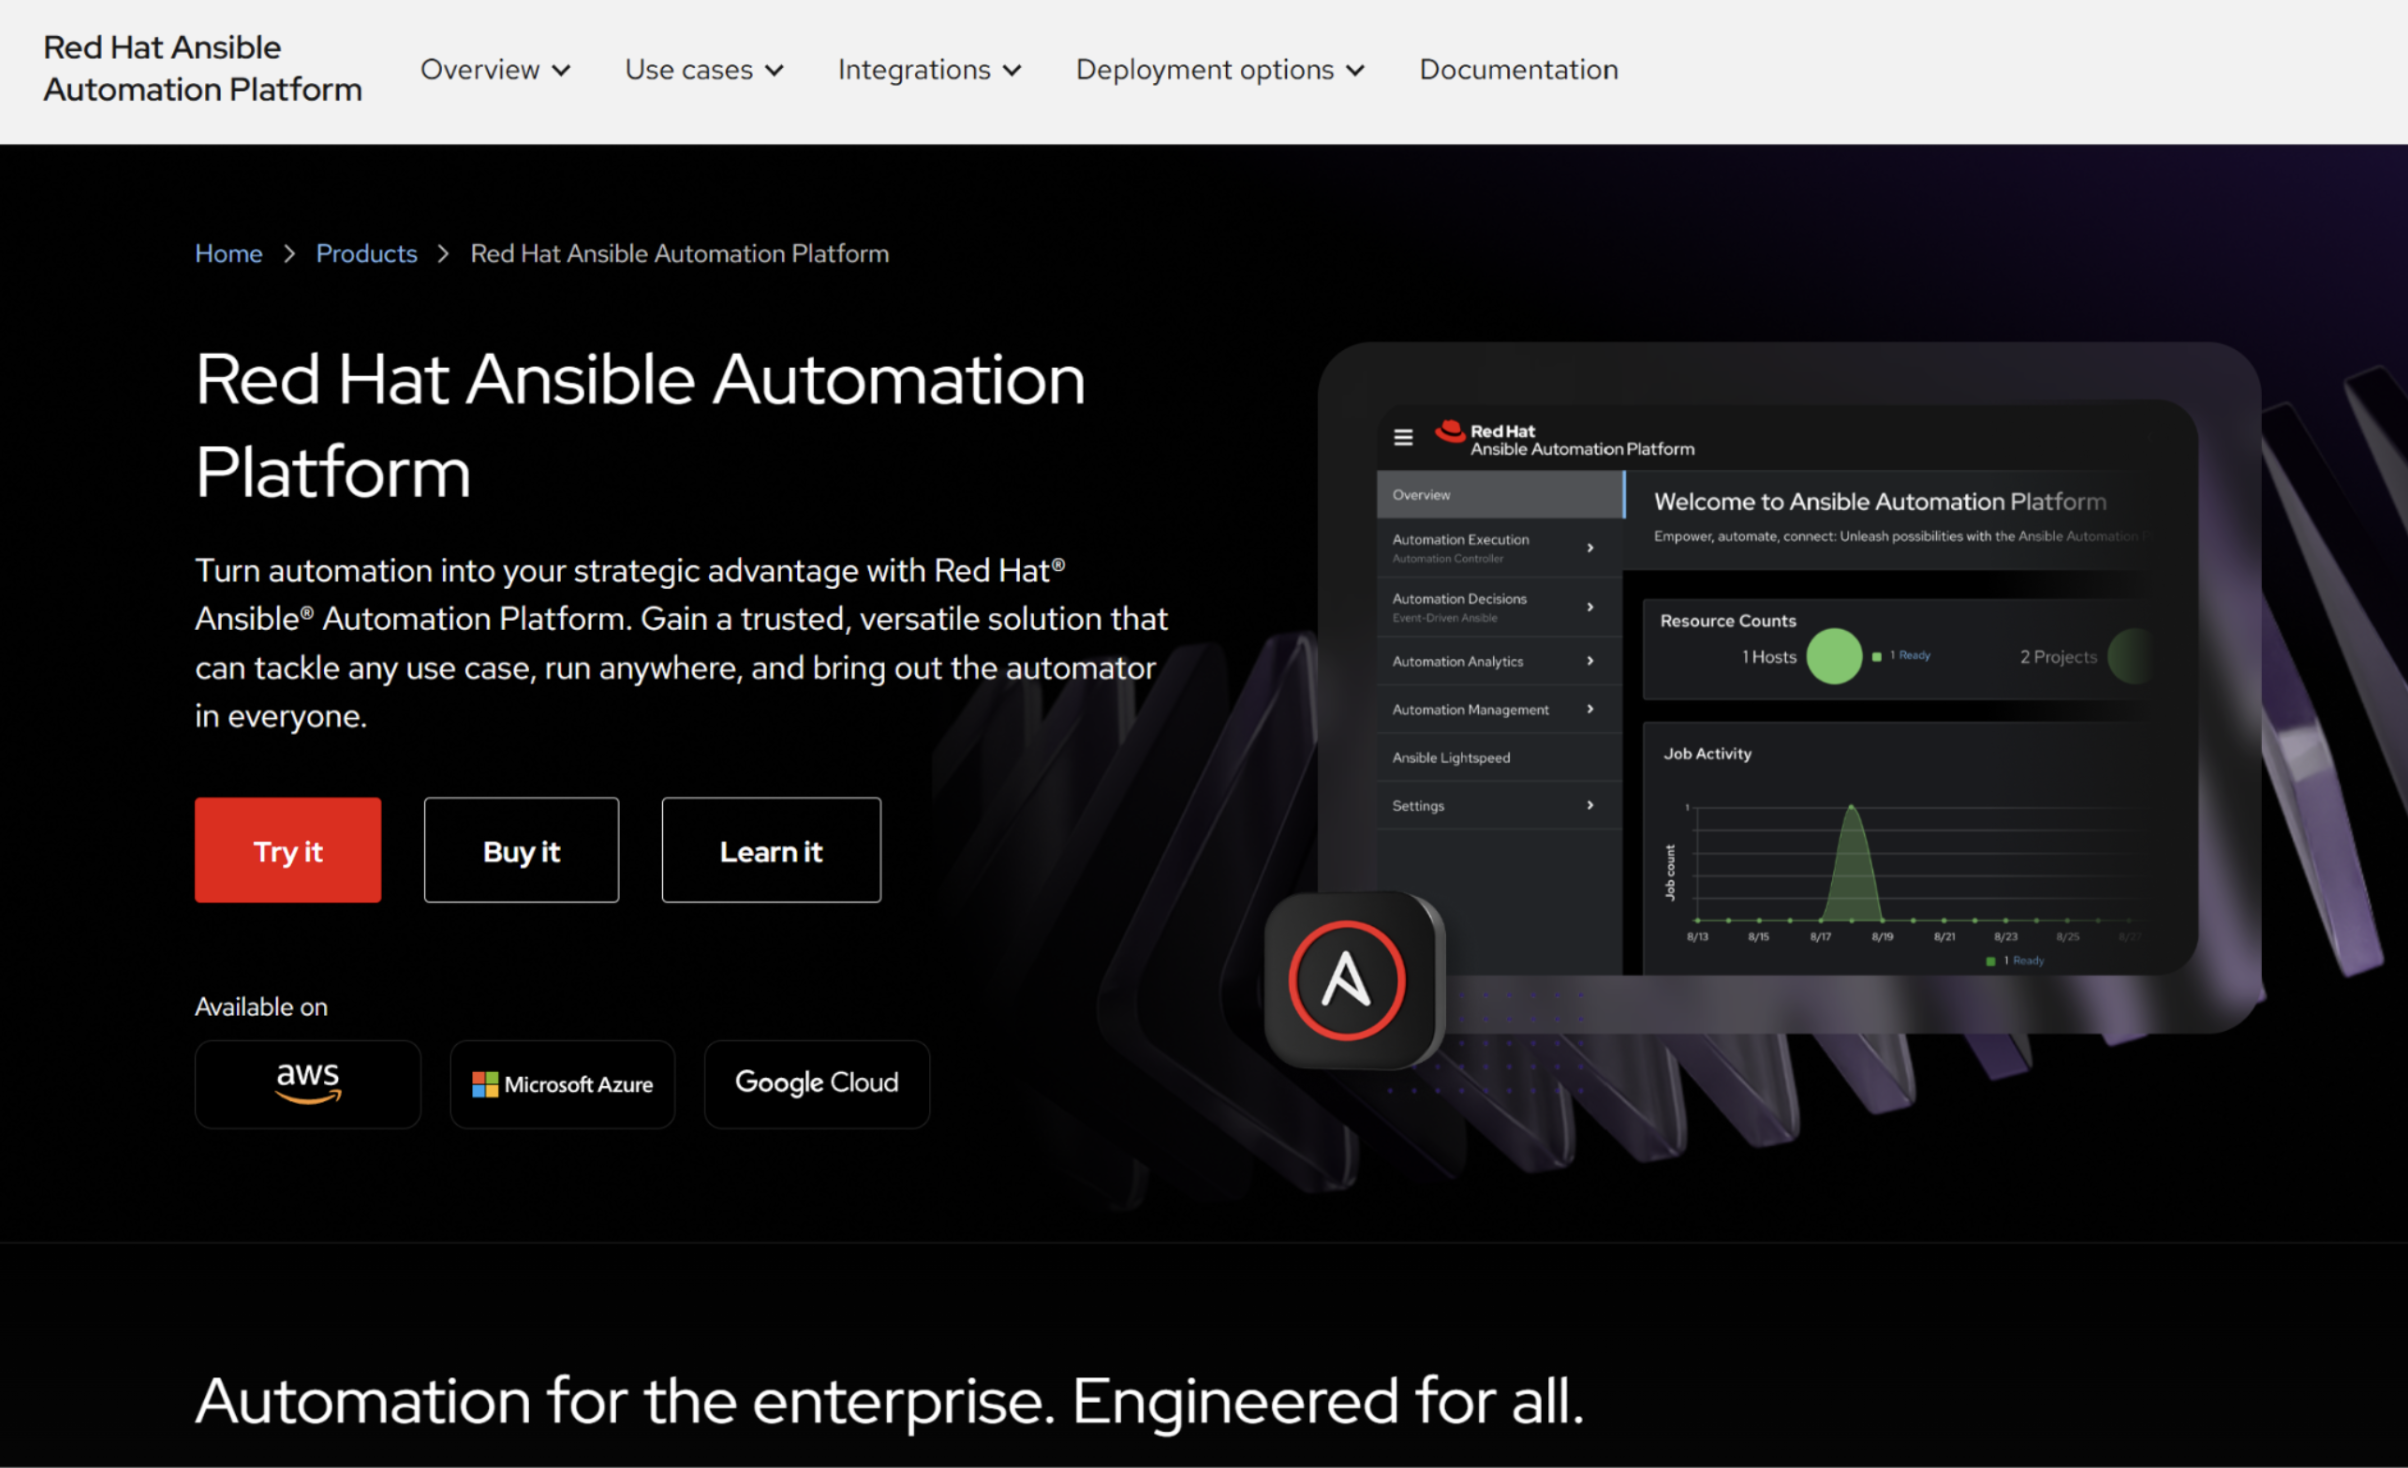Select the AWS logo tile
2408x1468 pixels.
click(x=308, y=1084)
